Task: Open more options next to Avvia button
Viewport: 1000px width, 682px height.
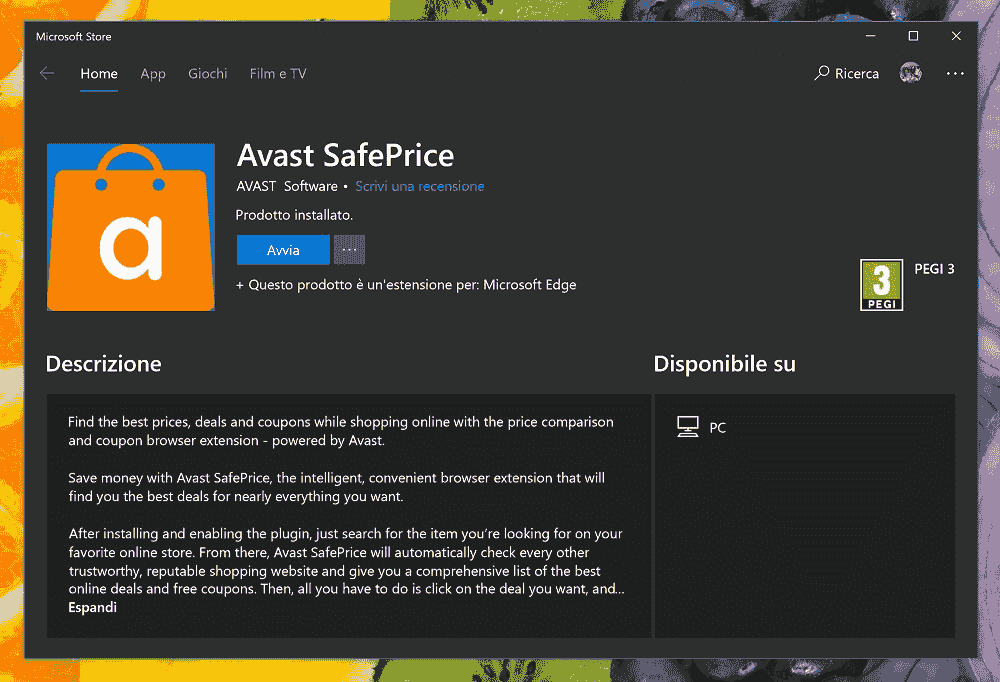Action: (348, 249)
